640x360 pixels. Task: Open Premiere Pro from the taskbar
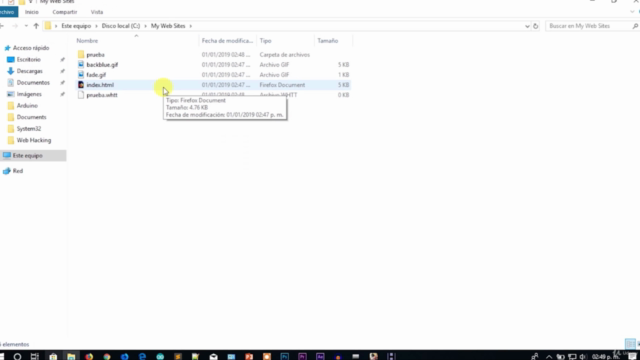click(302, 356)
